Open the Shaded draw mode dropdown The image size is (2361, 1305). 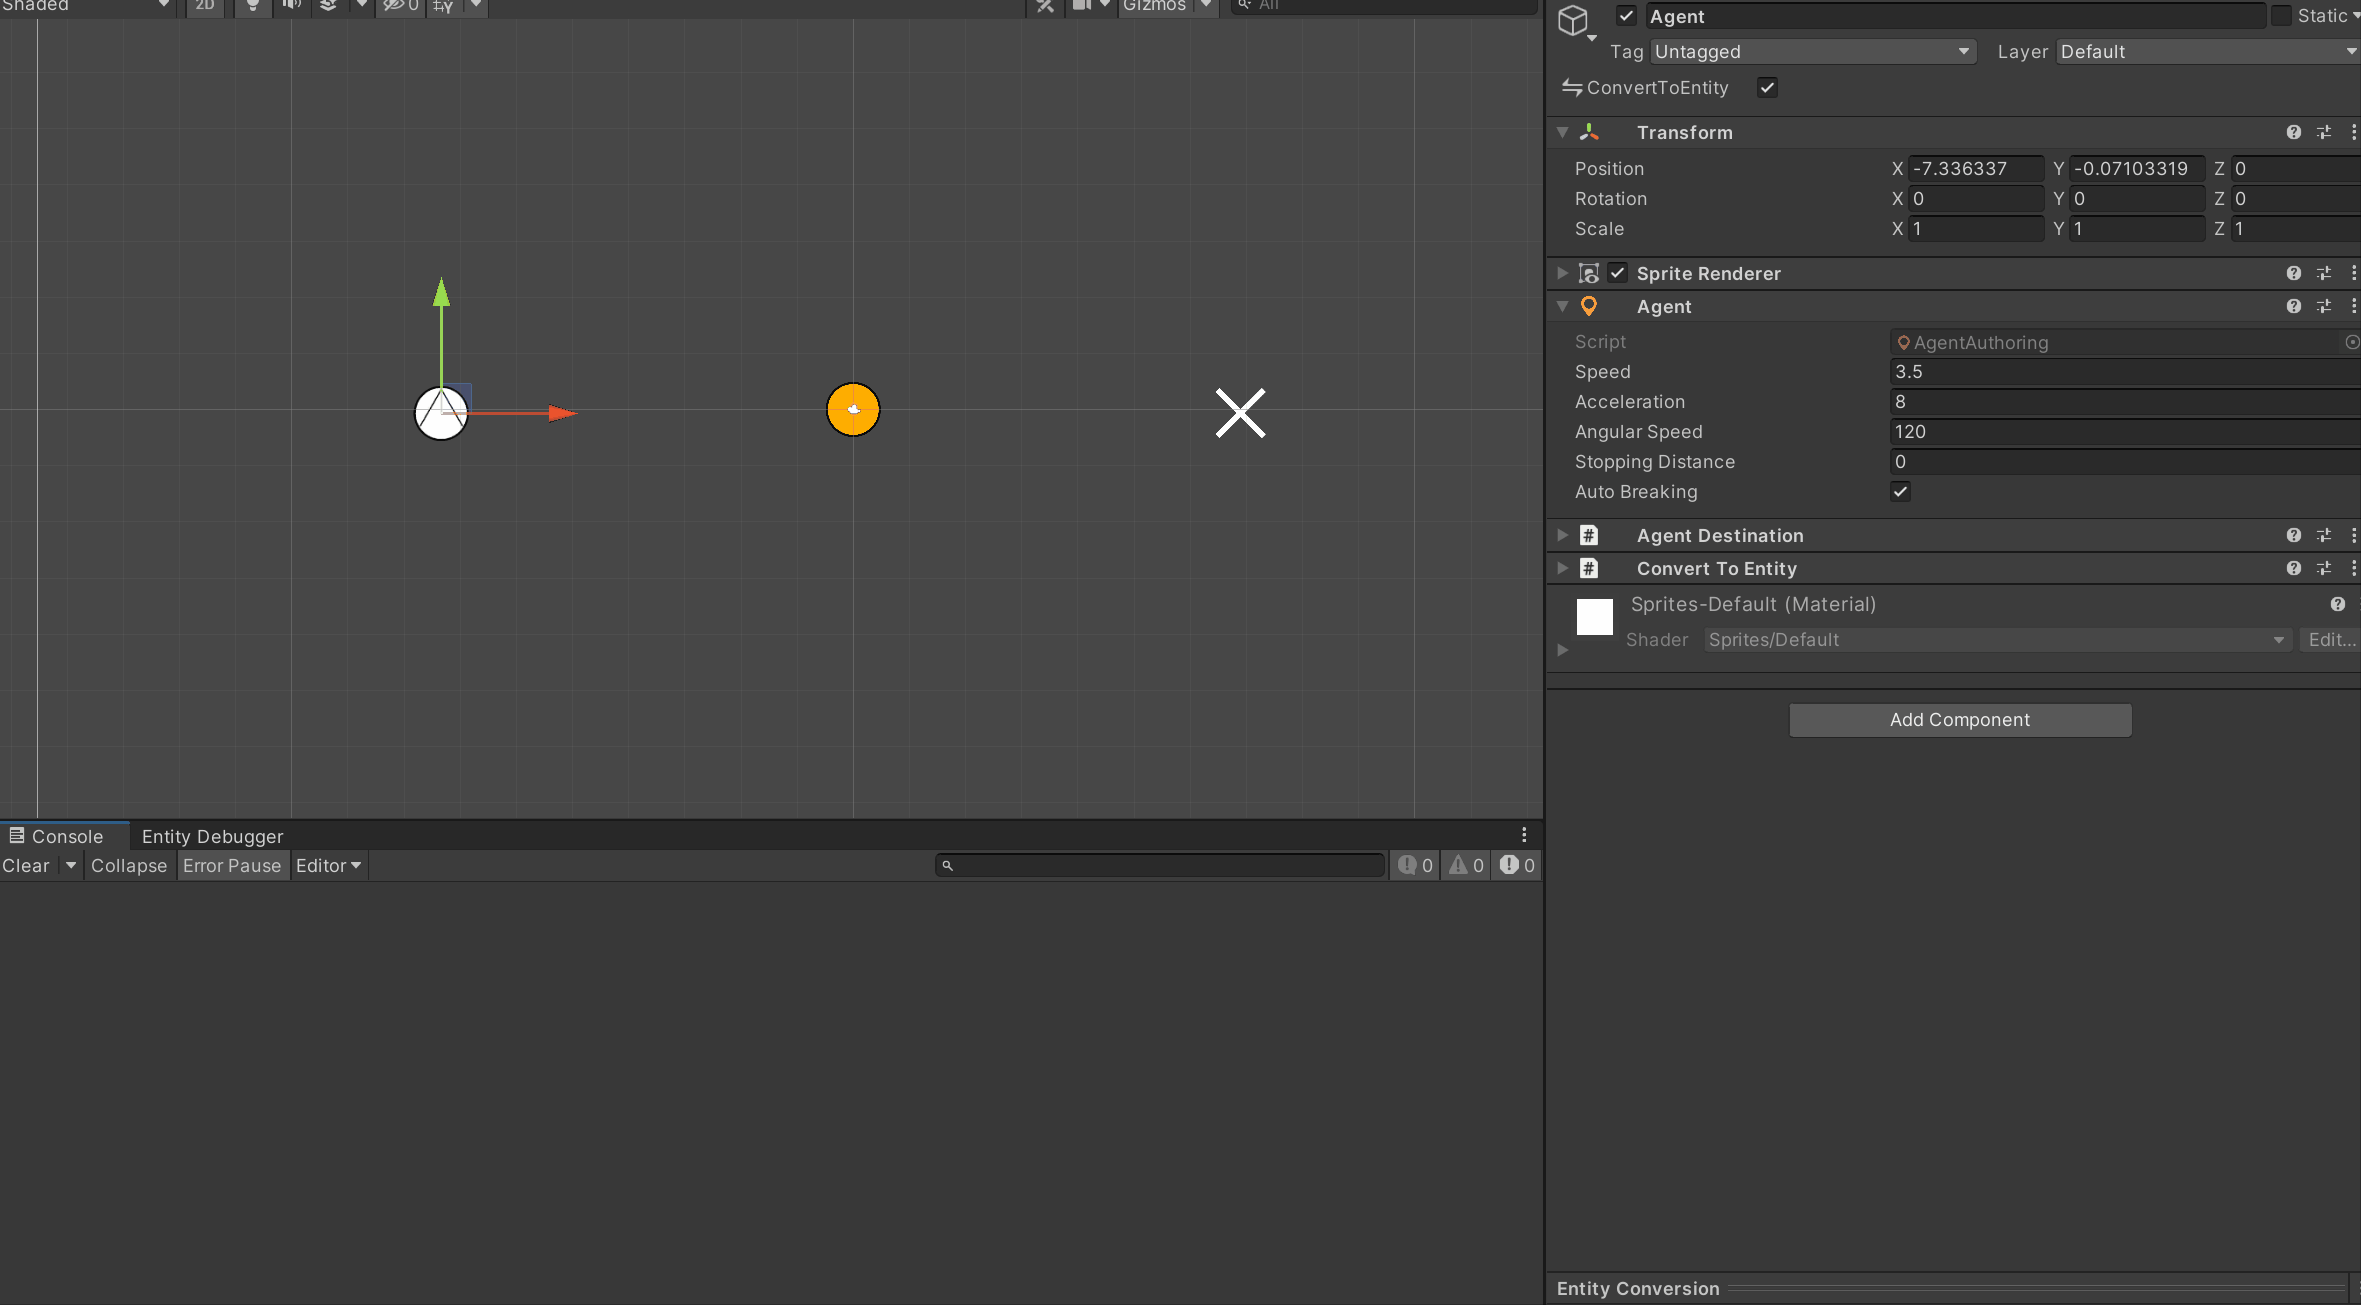click(x=88, y=6)
